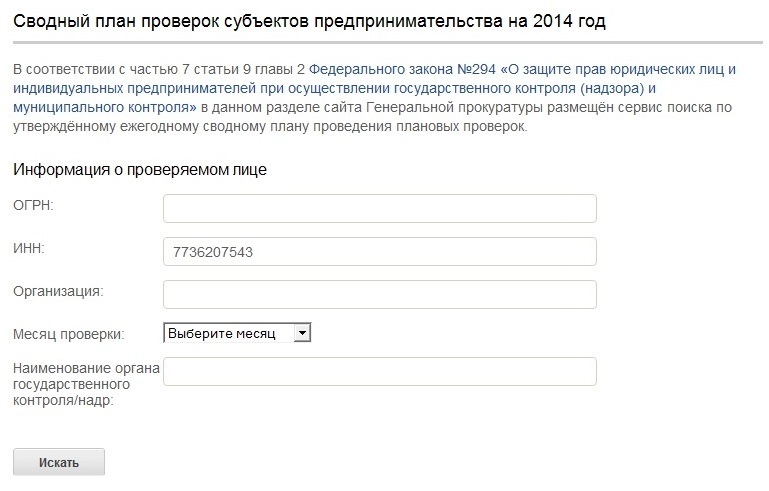The width and height of the screenshot is (769, 491).
Task: Select the Организация label
Action: point(58,290)
